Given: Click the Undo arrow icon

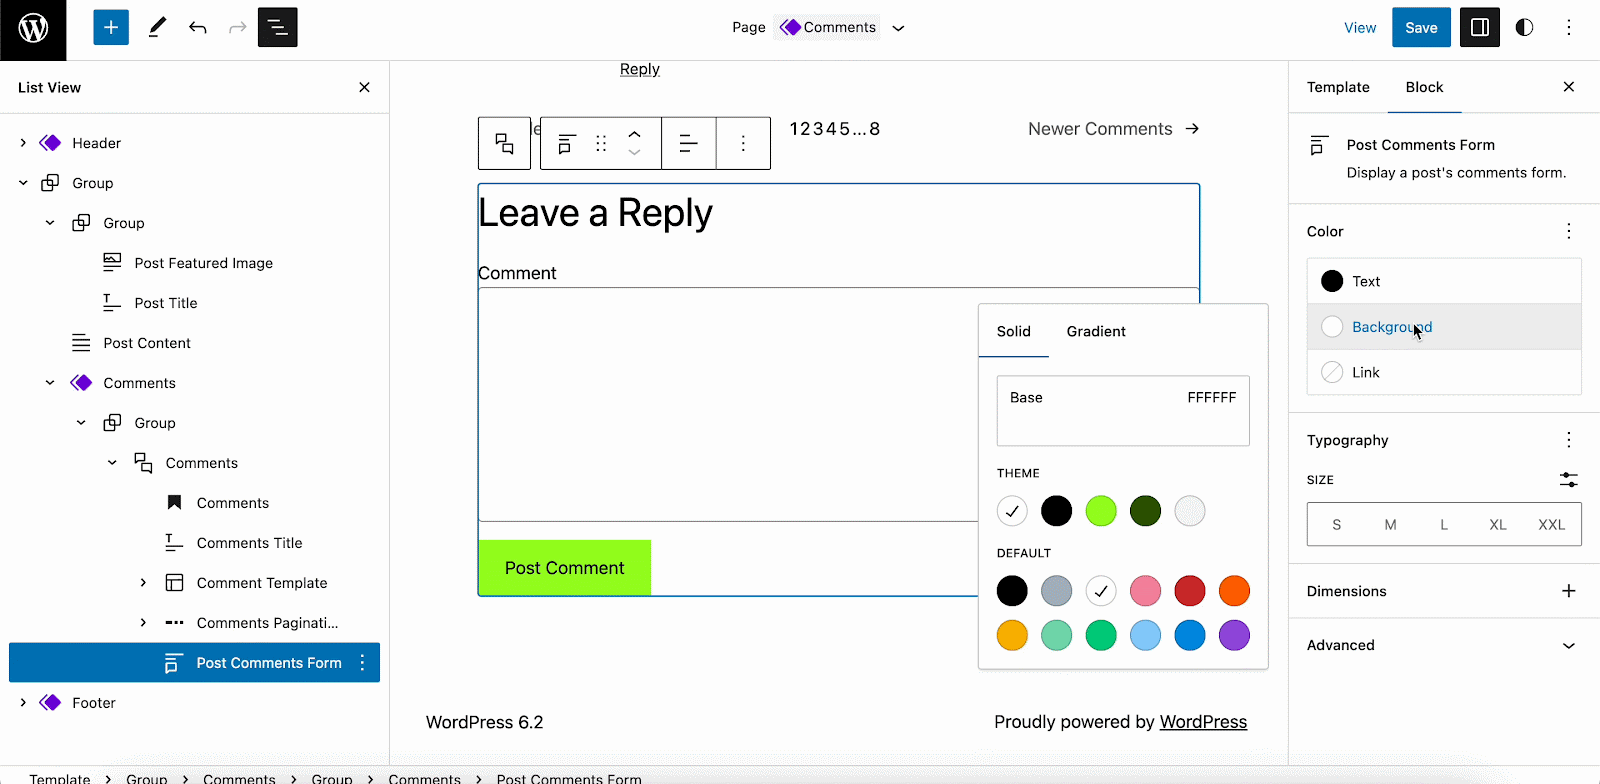Looking at the screenshot, I should point(198,28).
